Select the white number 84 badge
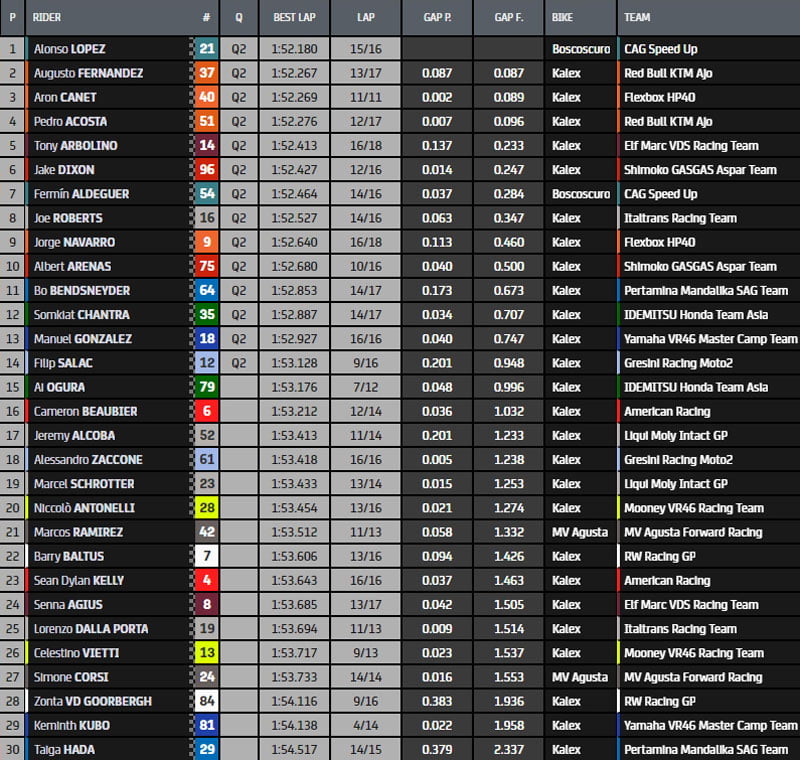 tap(206, 701)
